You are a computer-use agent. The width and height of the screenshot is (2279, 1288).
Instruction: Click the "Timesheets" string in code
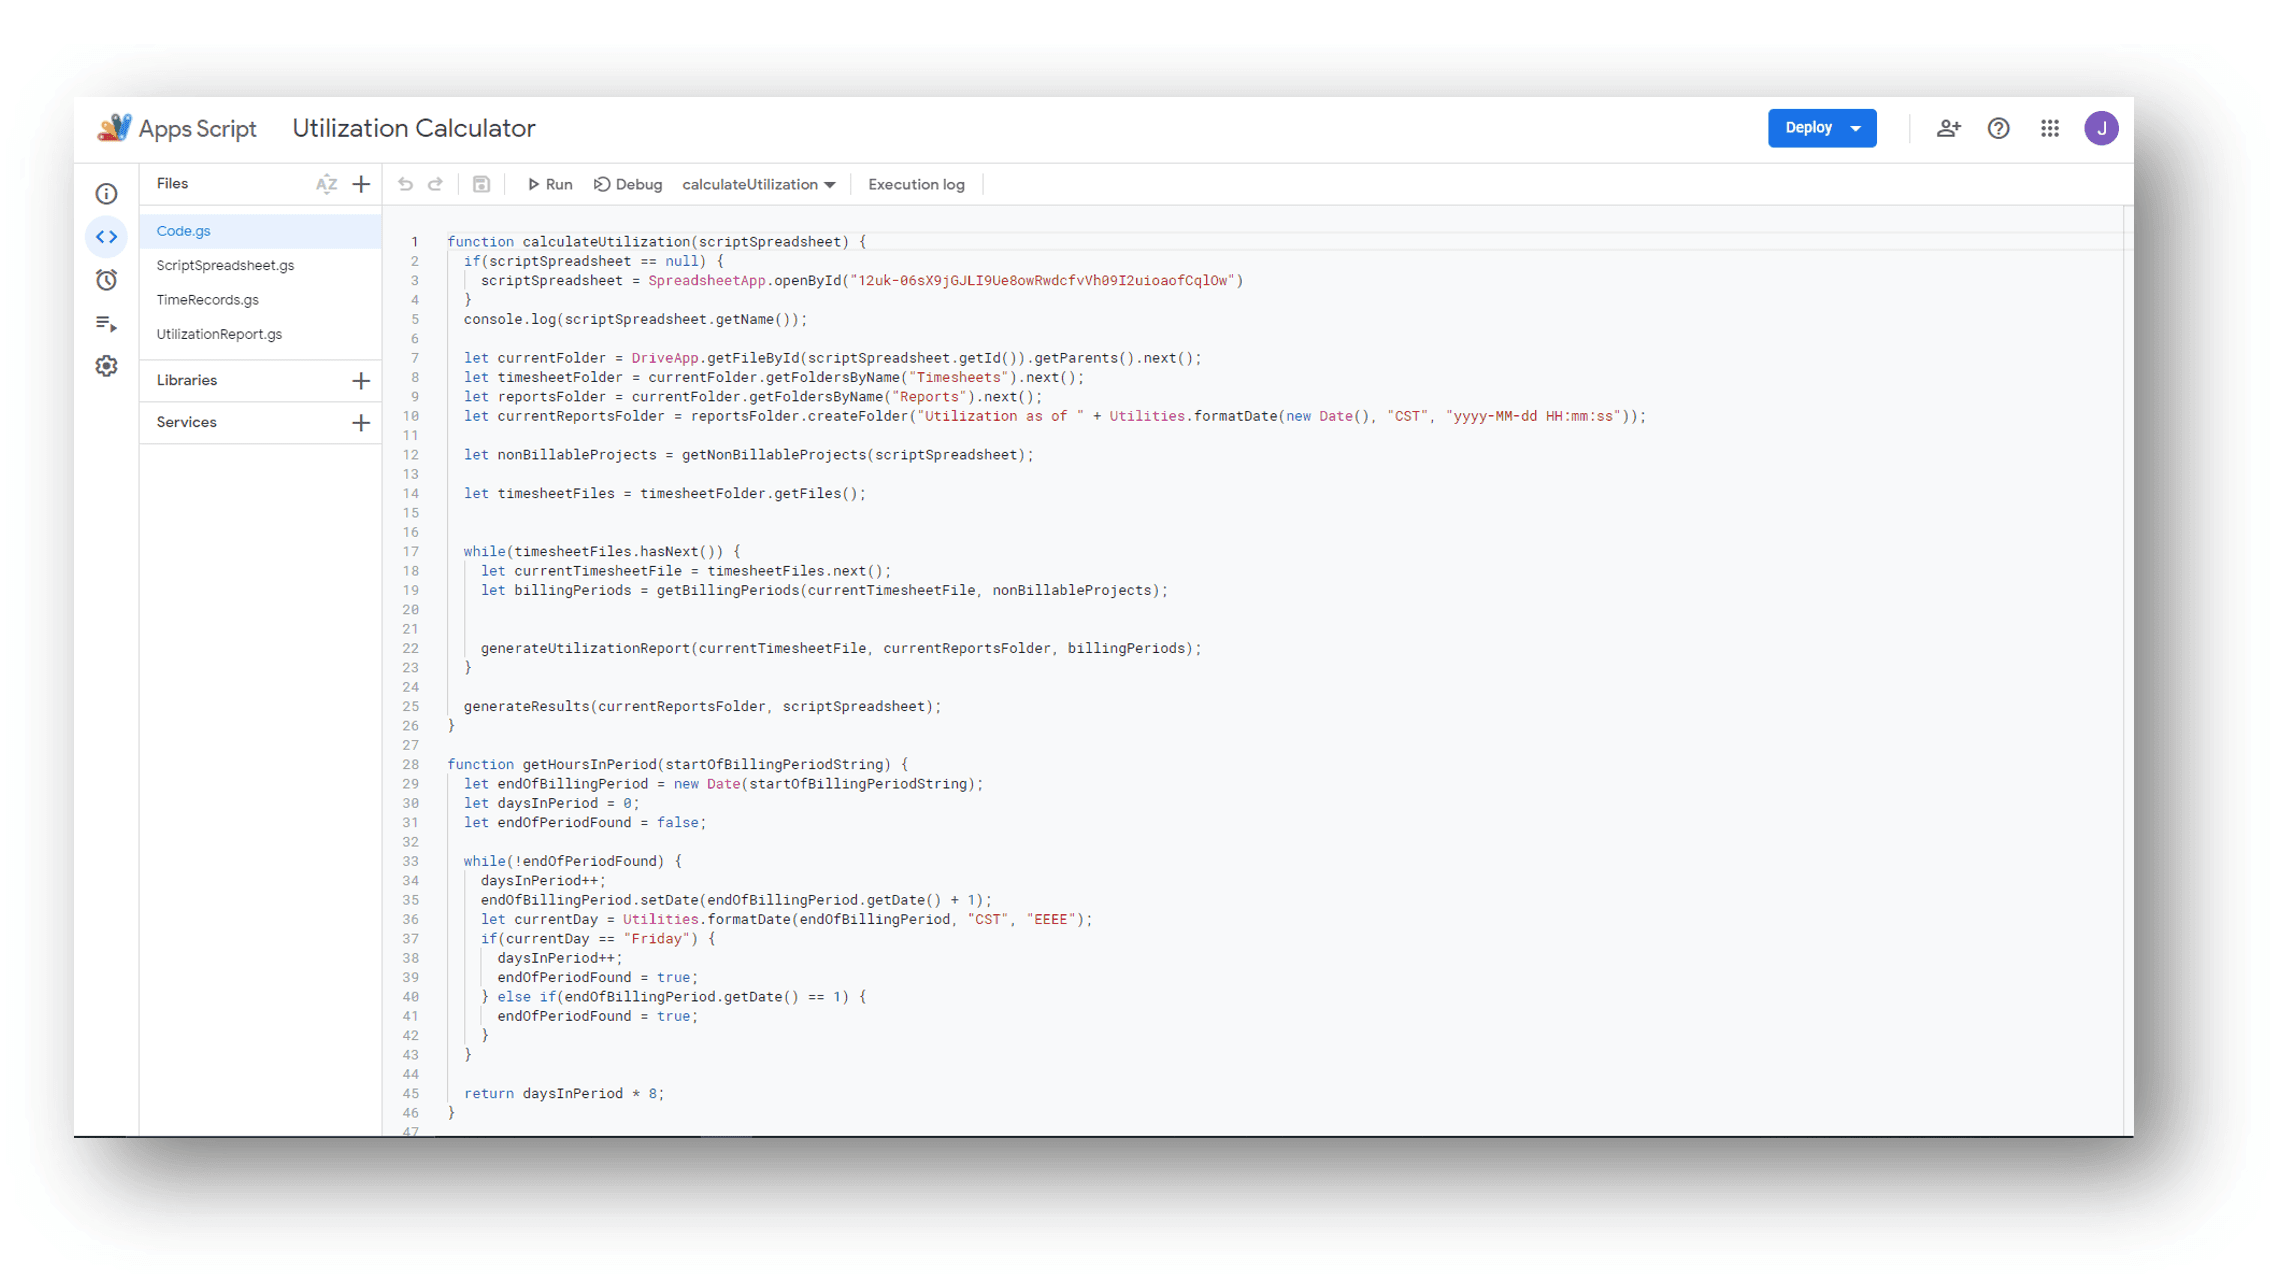958,378
